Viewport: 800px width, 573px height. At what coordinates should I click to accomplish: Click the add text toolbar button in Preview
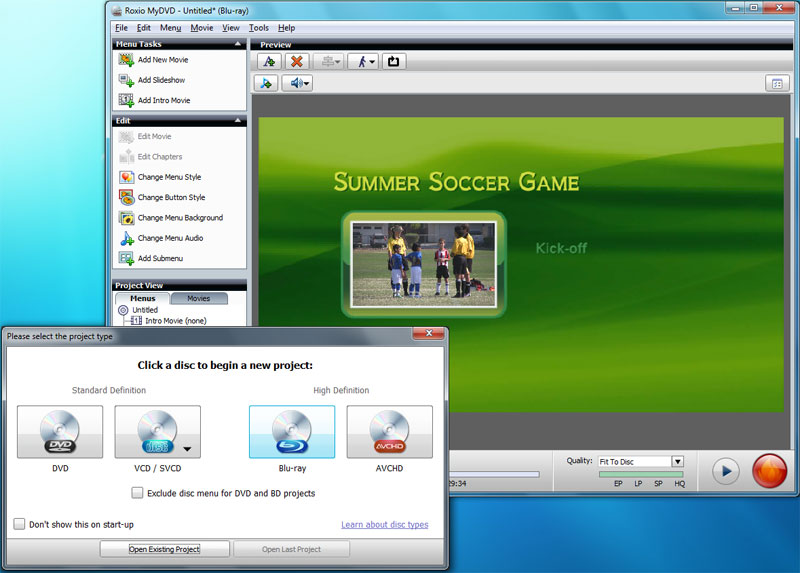pos(269,62)
